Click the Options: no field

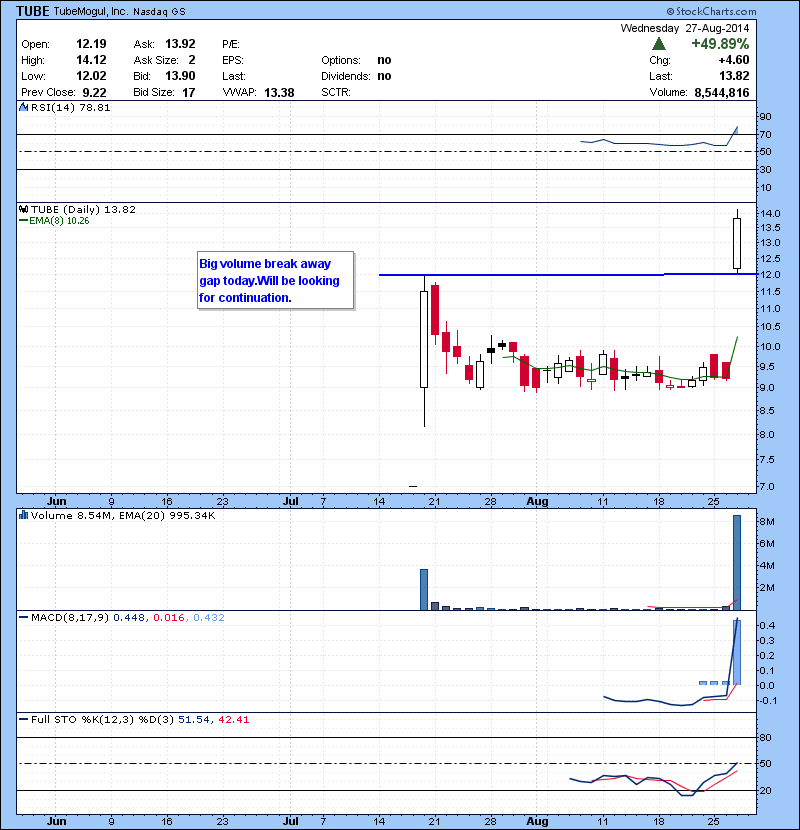pos(356,60)
